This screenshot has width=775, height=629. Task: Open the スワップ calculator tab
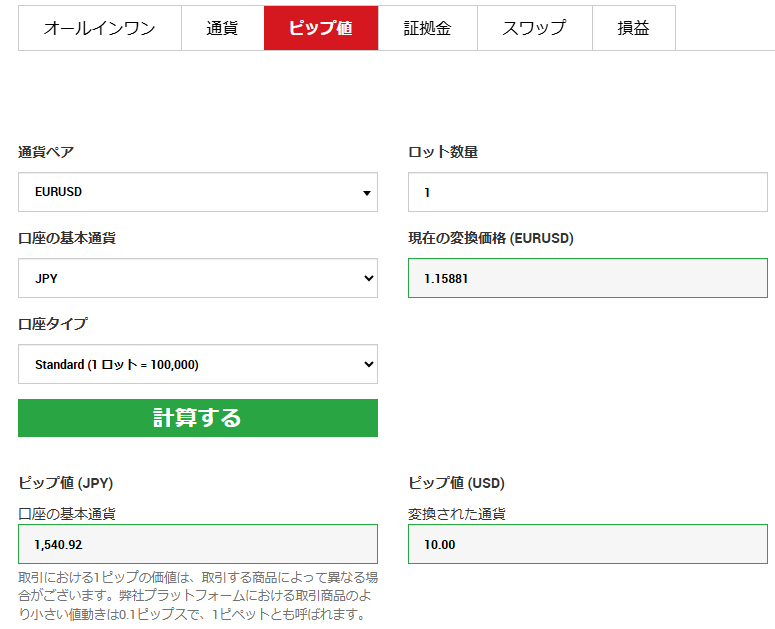tap(534, 28)
